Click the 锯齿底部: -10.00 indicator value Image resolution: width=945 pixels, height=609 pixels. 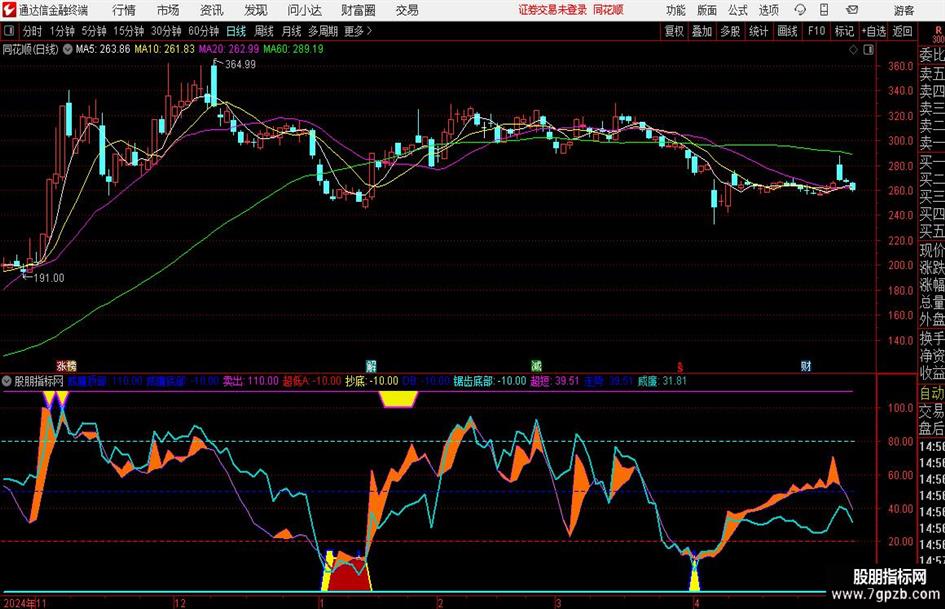click(490, 381)
